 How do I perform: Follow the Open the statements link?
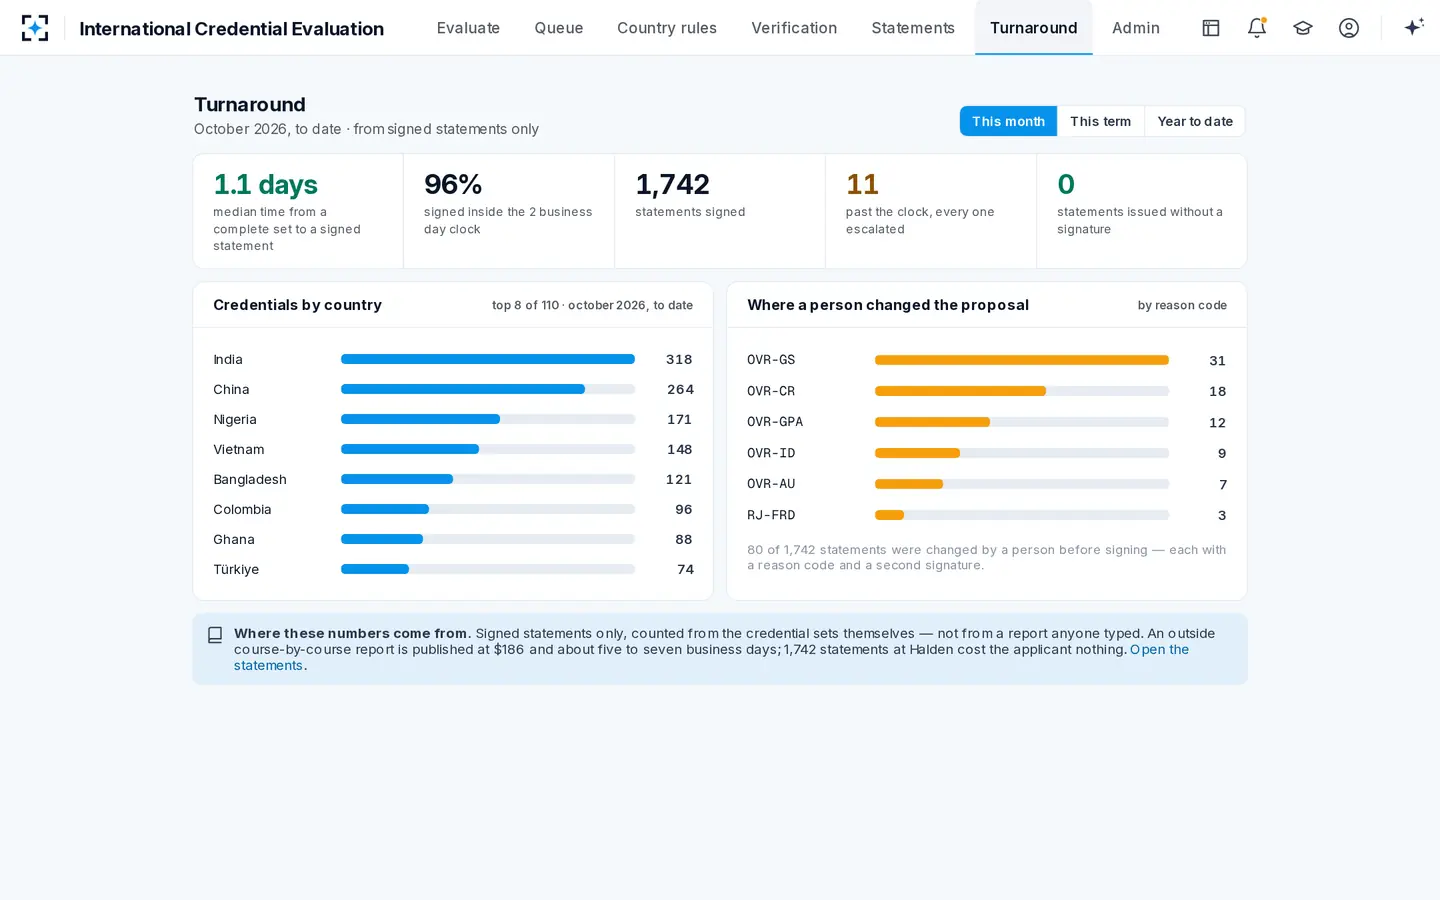tap(1159, 650)
